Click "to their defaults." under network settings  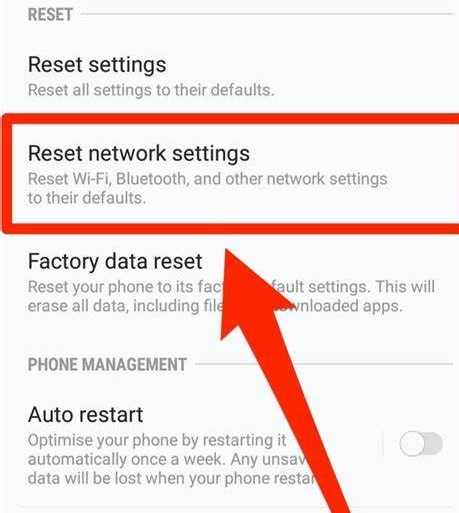[87, 198]
